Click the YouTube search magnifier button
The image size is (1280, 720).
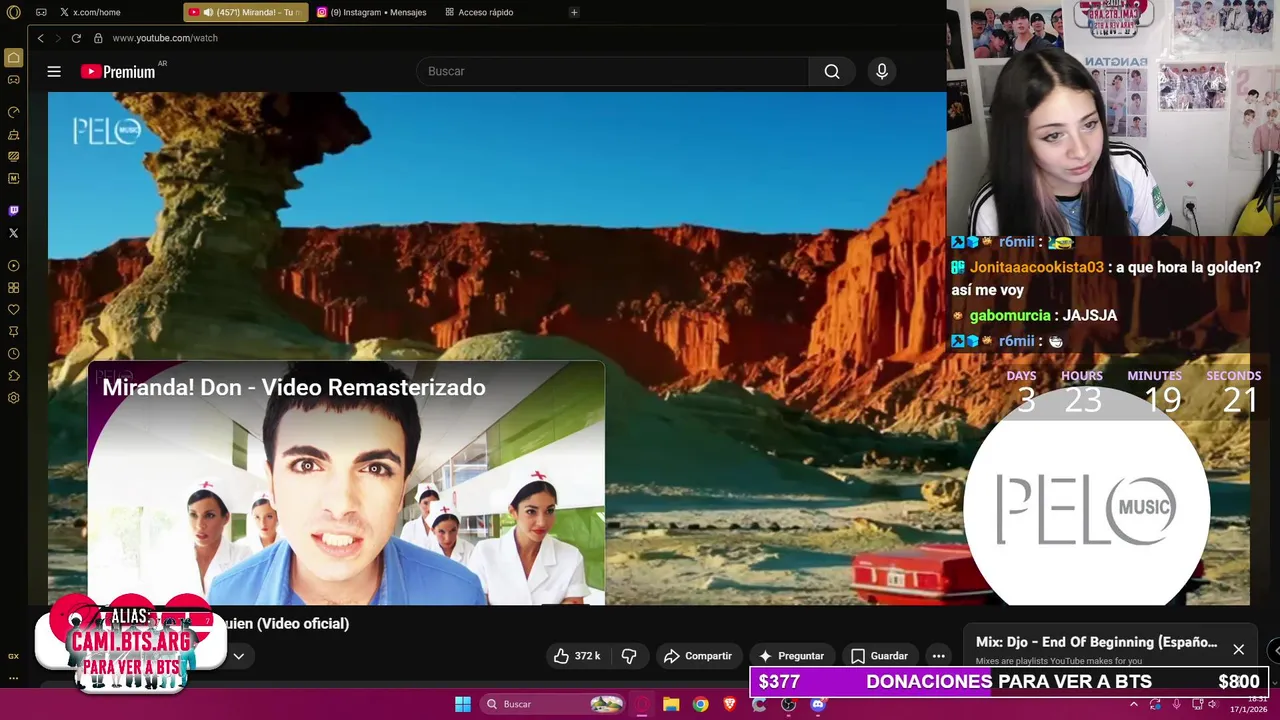(x=832, y=71)
